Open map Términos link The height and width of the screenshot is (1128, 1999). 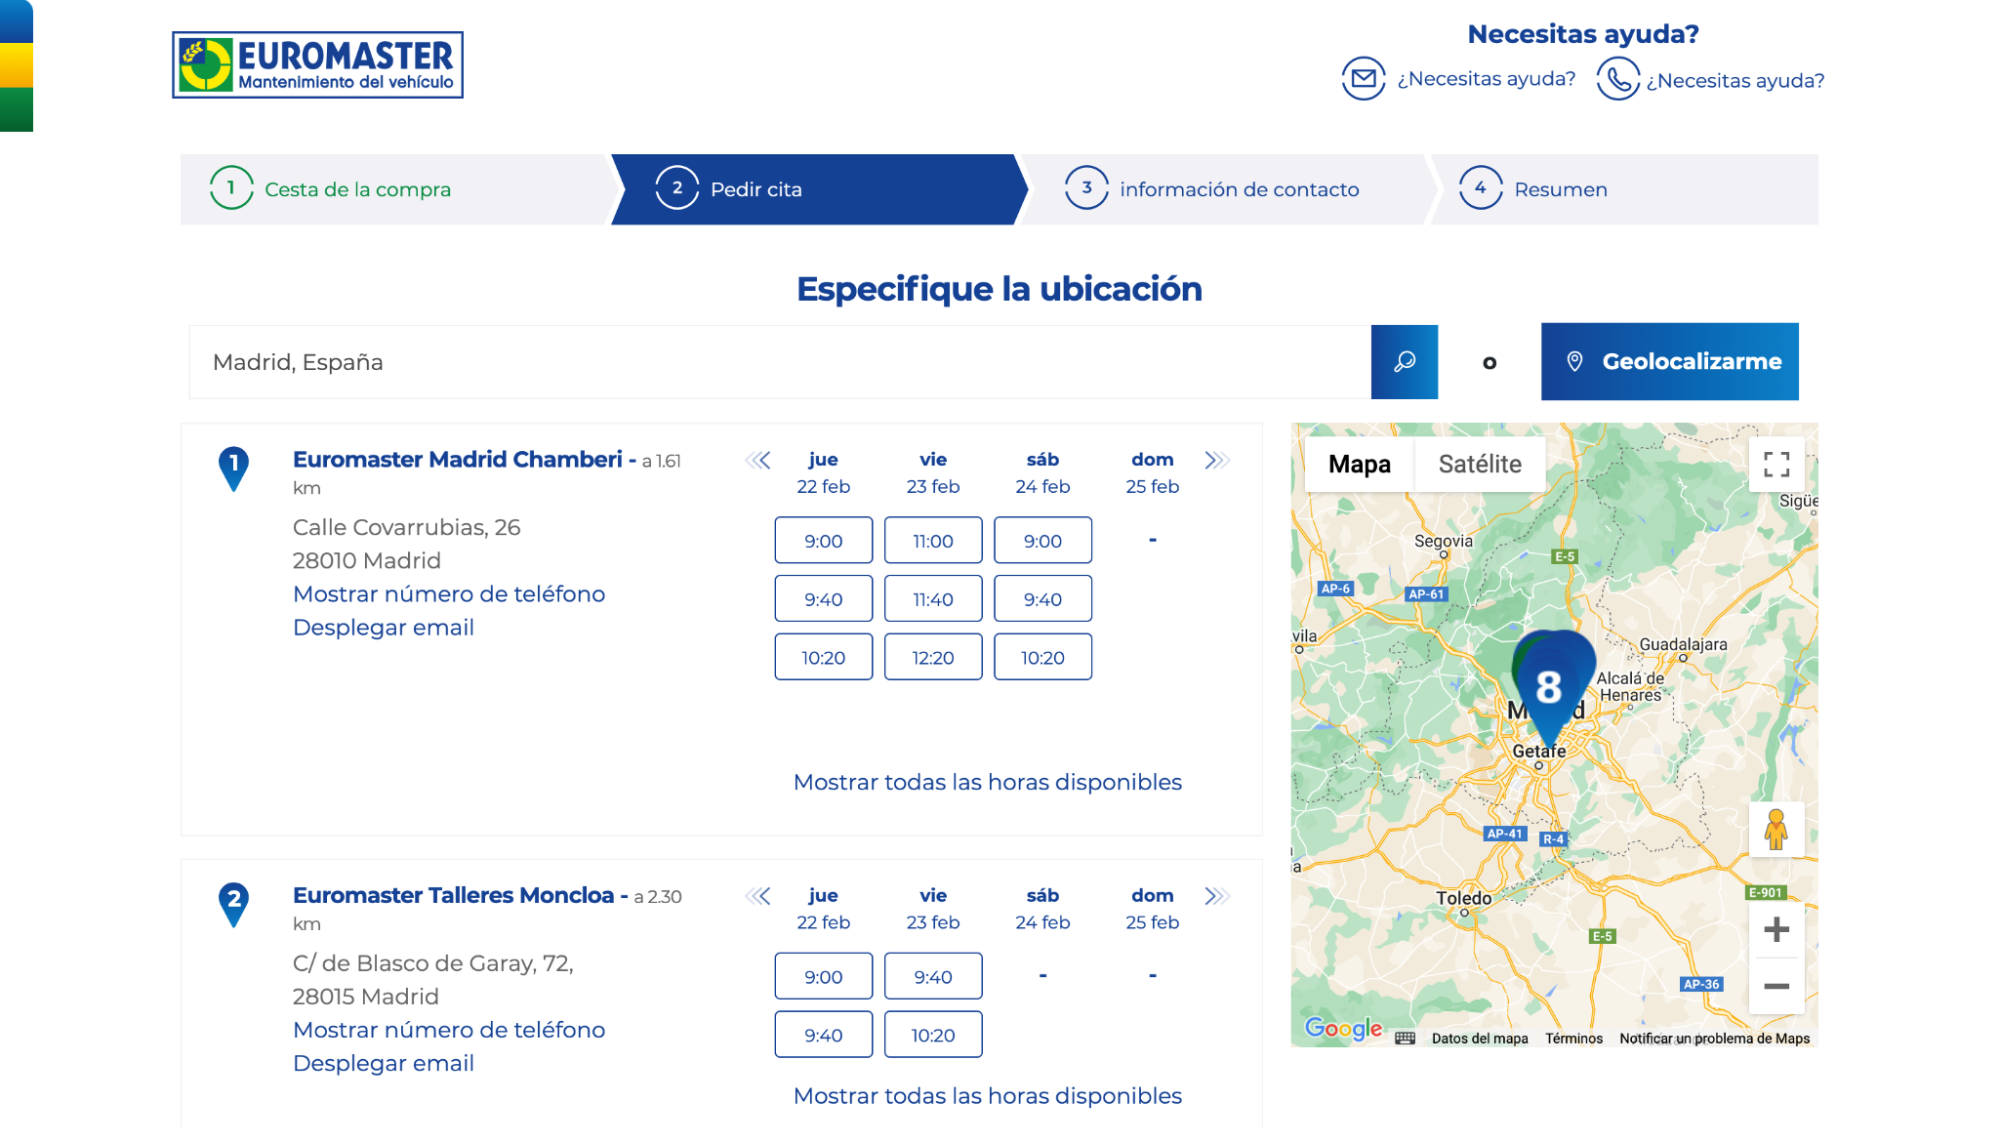click(x=1573, y=1039)
